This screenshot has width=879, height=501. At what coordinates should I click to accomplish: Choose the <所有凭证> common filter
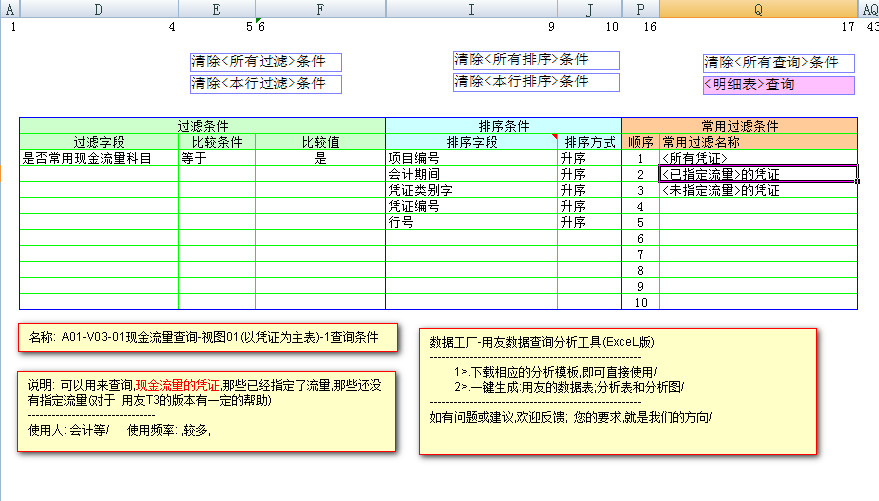pyautogui.click(x=757, y=158)
